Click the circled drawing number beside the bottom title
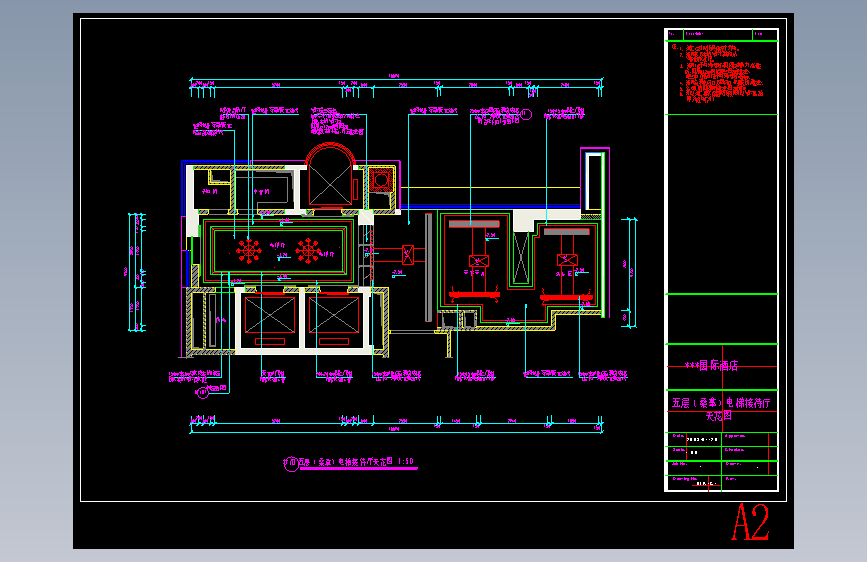867x562 pixels. click(x=291, y=464)
